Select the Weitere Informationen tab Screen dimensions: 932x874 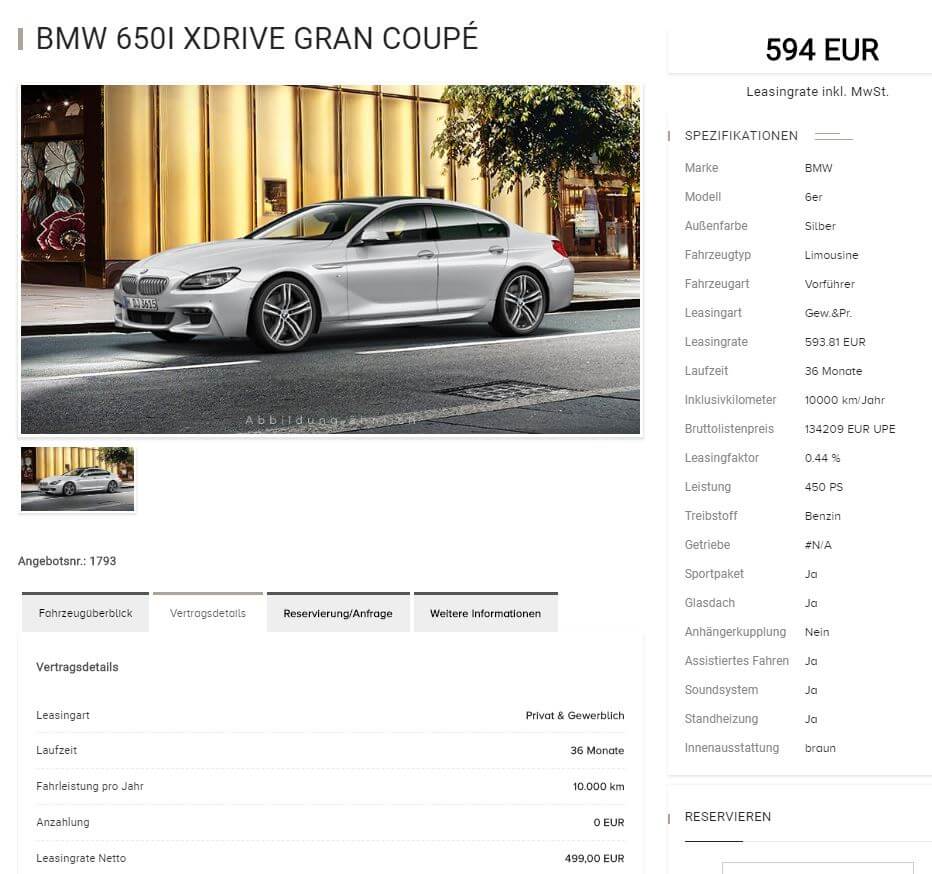[486, 612]
